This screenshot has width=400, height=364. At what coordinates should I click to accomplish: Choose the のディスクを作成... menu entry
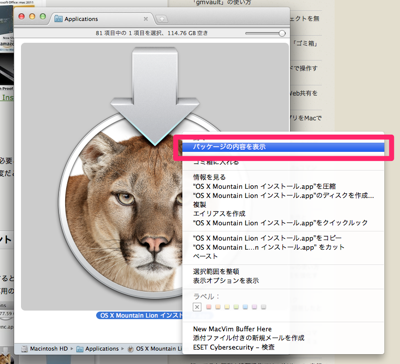(x=283, y=195)
